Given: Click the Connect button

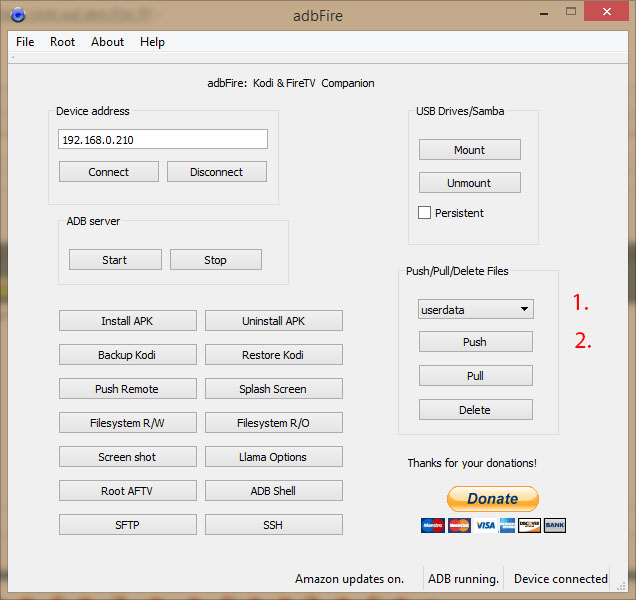Looking at the screenshot, I should (x=109, y=172).
